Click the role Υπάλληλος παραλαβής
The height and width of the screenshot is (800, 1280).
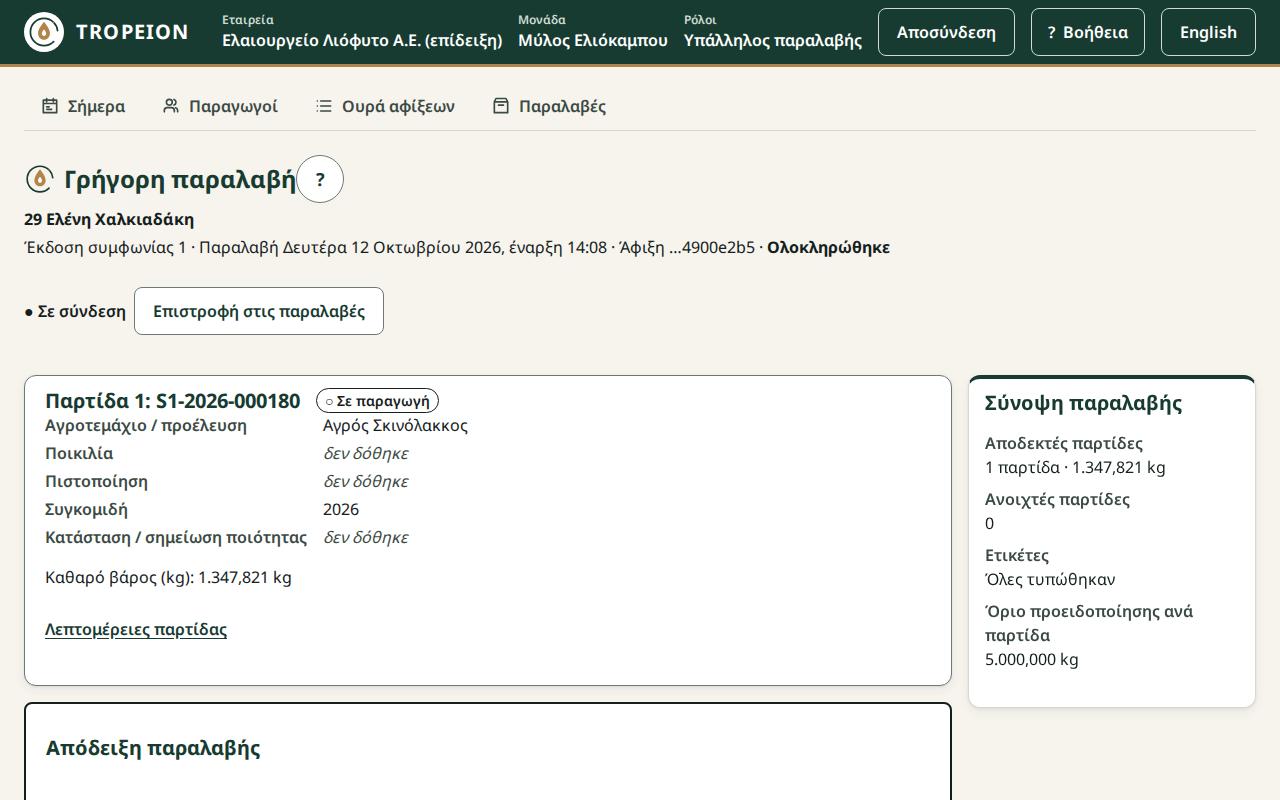pos(773,40)
